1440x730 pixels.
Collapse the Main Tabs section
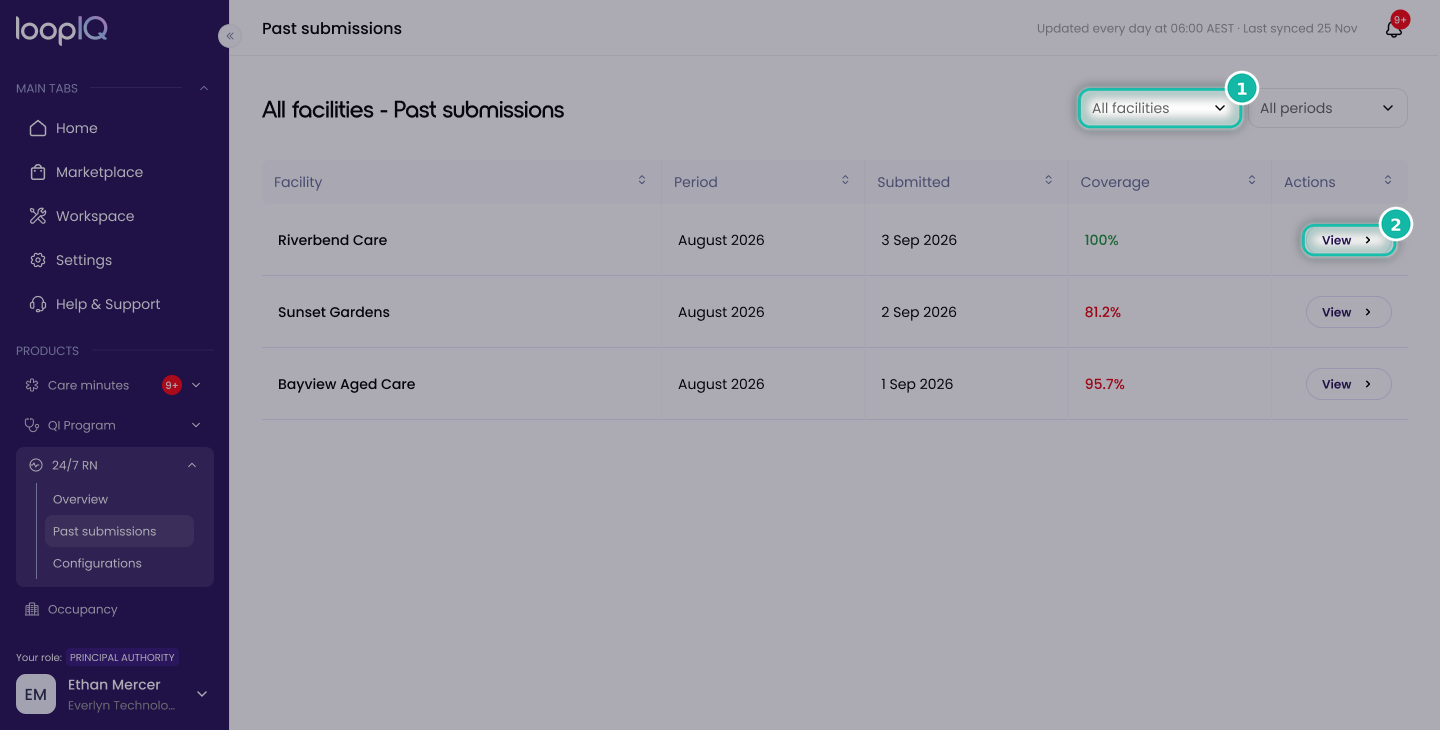pos(204,88)
